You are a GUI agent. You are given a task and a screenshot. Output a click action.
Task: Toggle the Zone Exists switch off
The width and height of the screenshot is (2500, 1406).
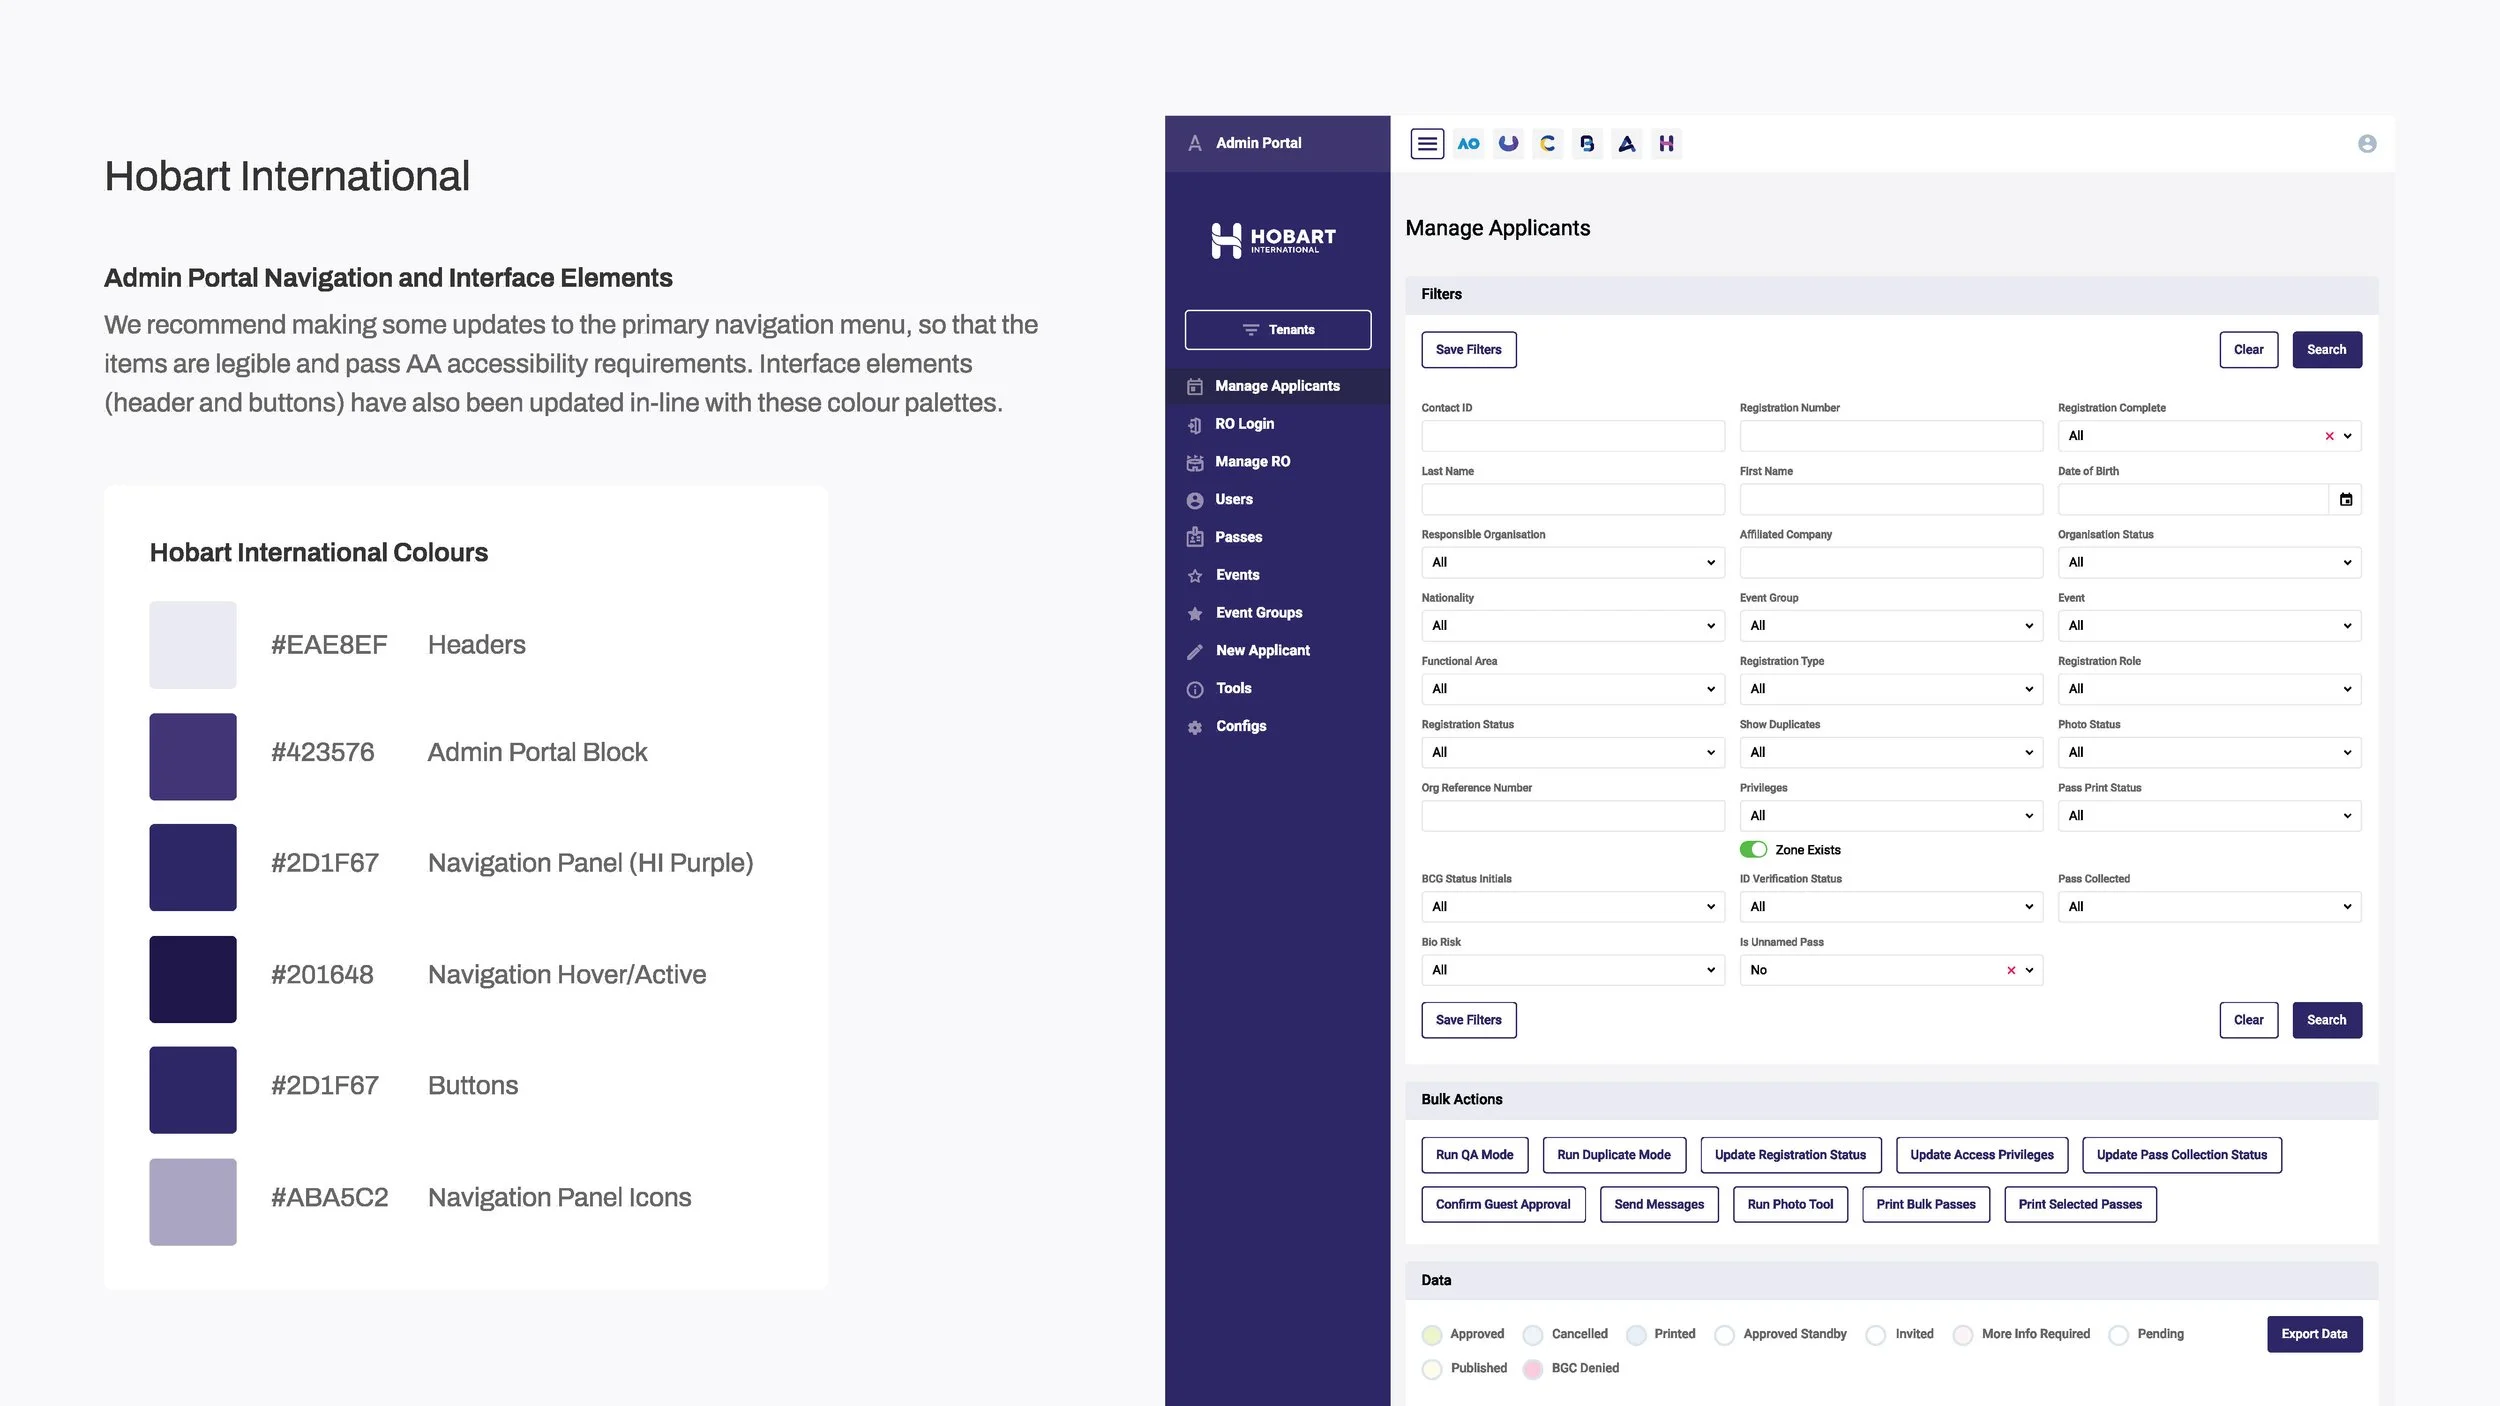click(1753, 849)
